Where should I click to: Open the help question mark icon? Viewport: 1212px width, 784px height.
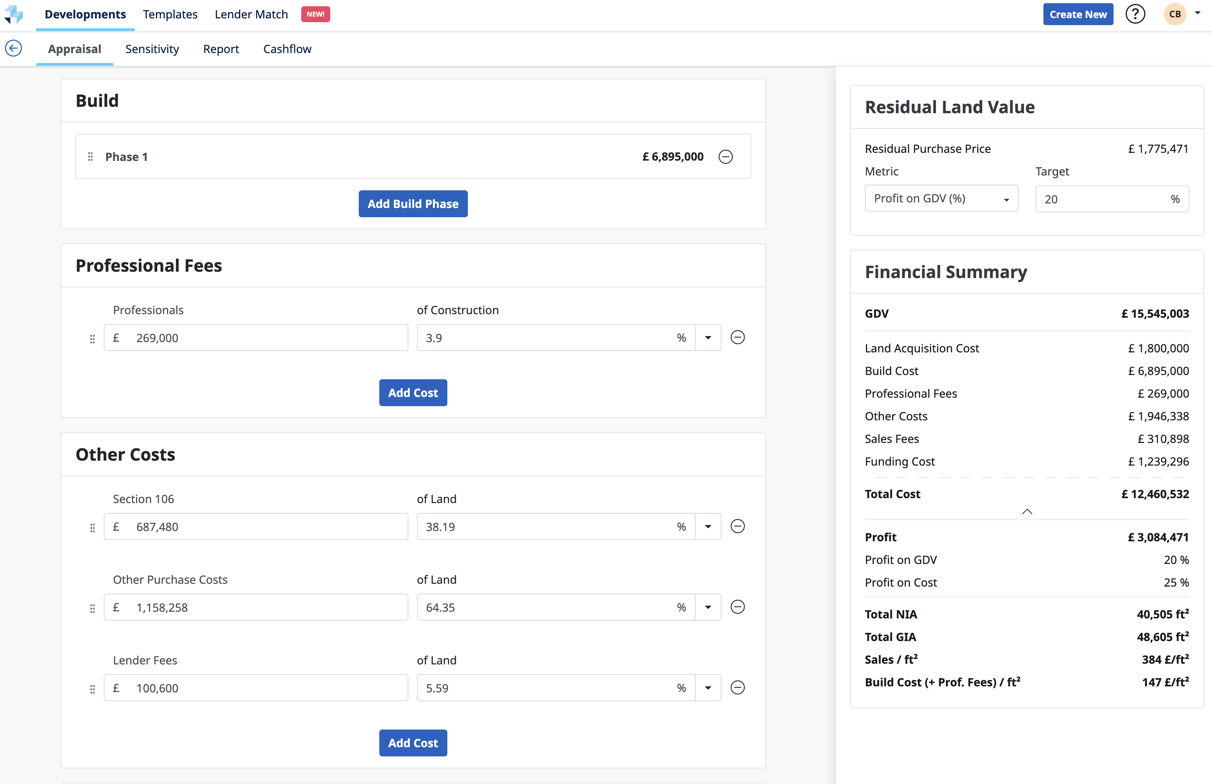pos(1135,14)
